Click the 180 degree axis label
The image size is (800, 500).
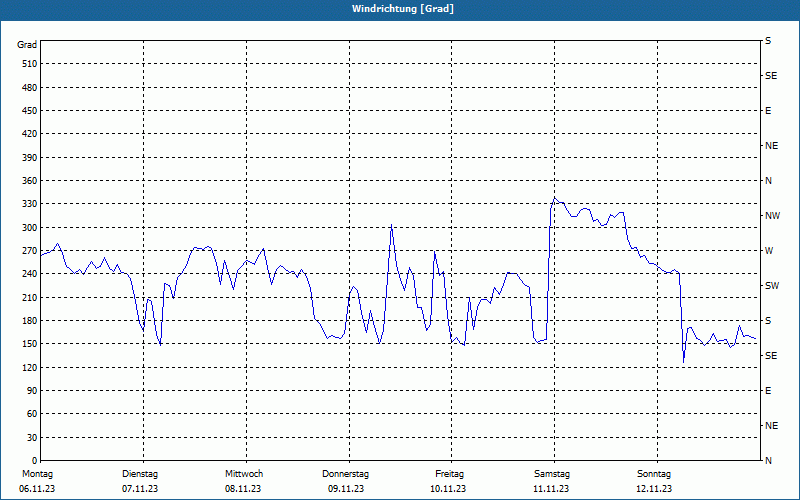(x=30, y=320)
